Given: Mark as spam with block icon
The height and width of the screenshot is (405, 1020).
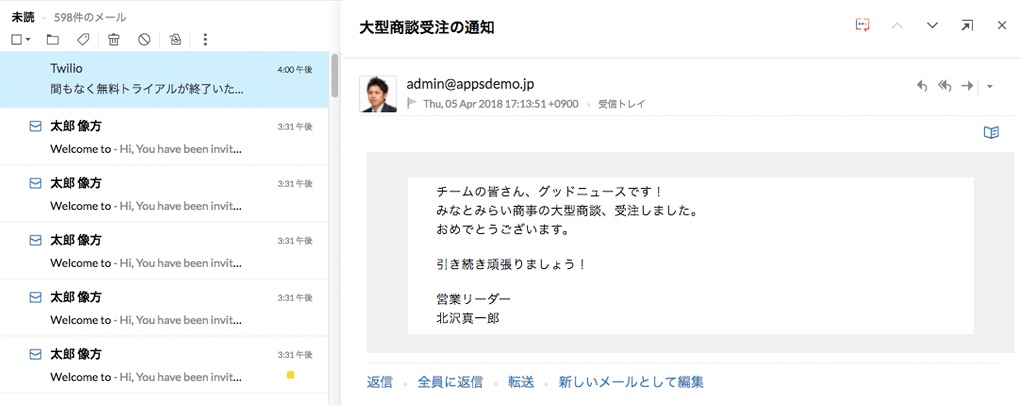Looking at the screenshot, I should point(144,40).
